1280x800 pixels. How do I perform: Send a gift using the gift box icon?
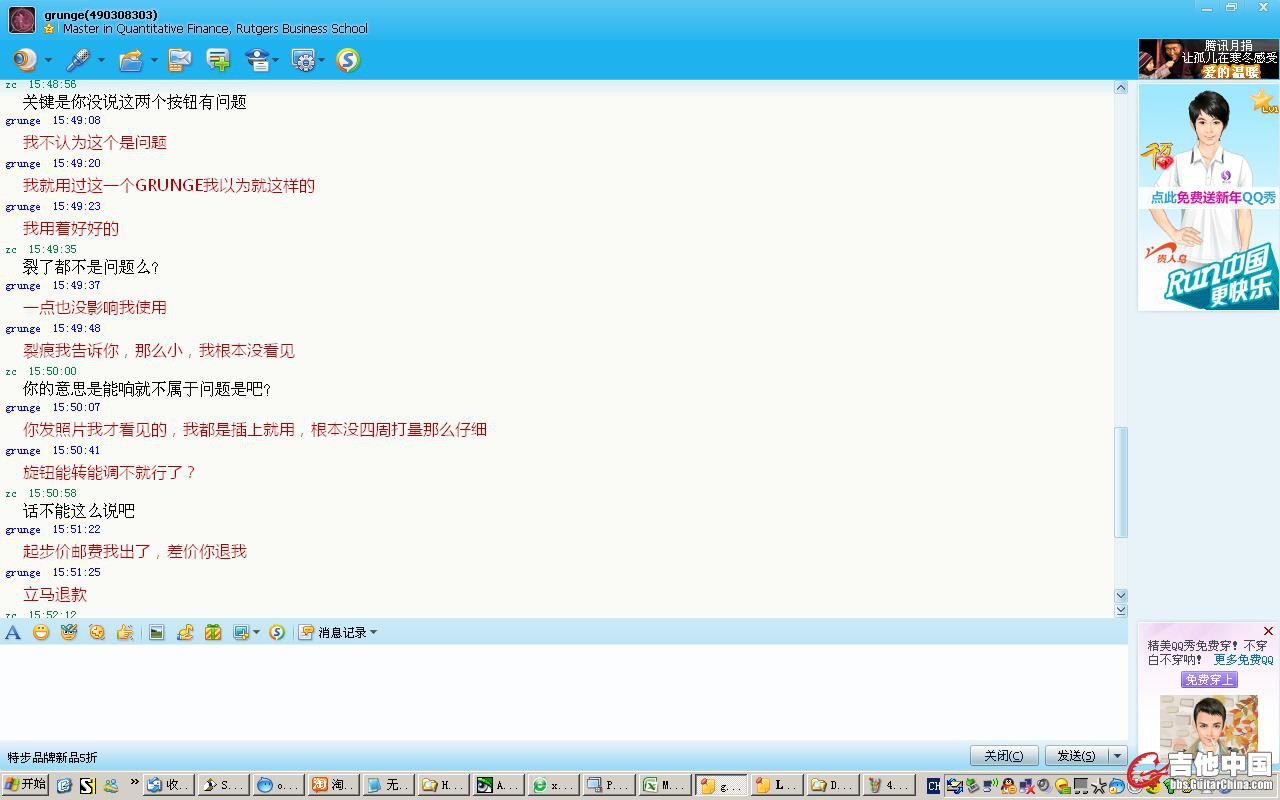click(213, 632)
